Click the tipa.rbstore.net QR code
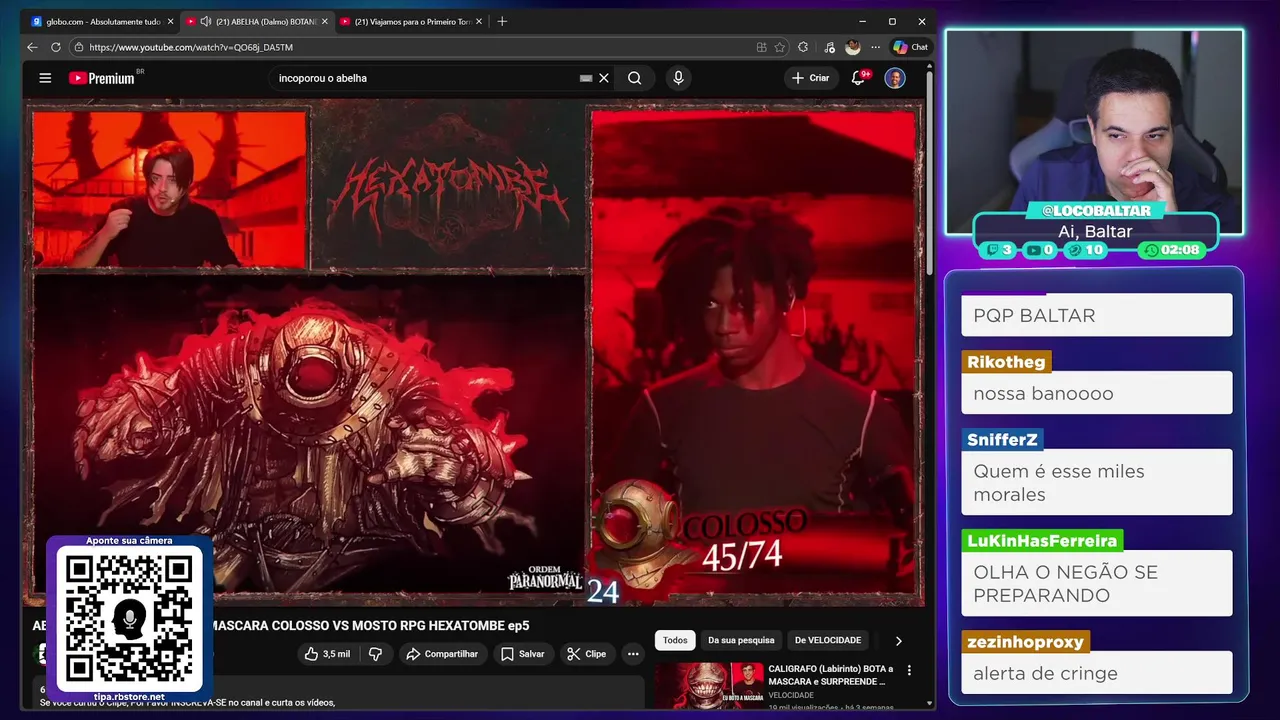The height and width of the screenshot is (720, 1280). point(129,617)
